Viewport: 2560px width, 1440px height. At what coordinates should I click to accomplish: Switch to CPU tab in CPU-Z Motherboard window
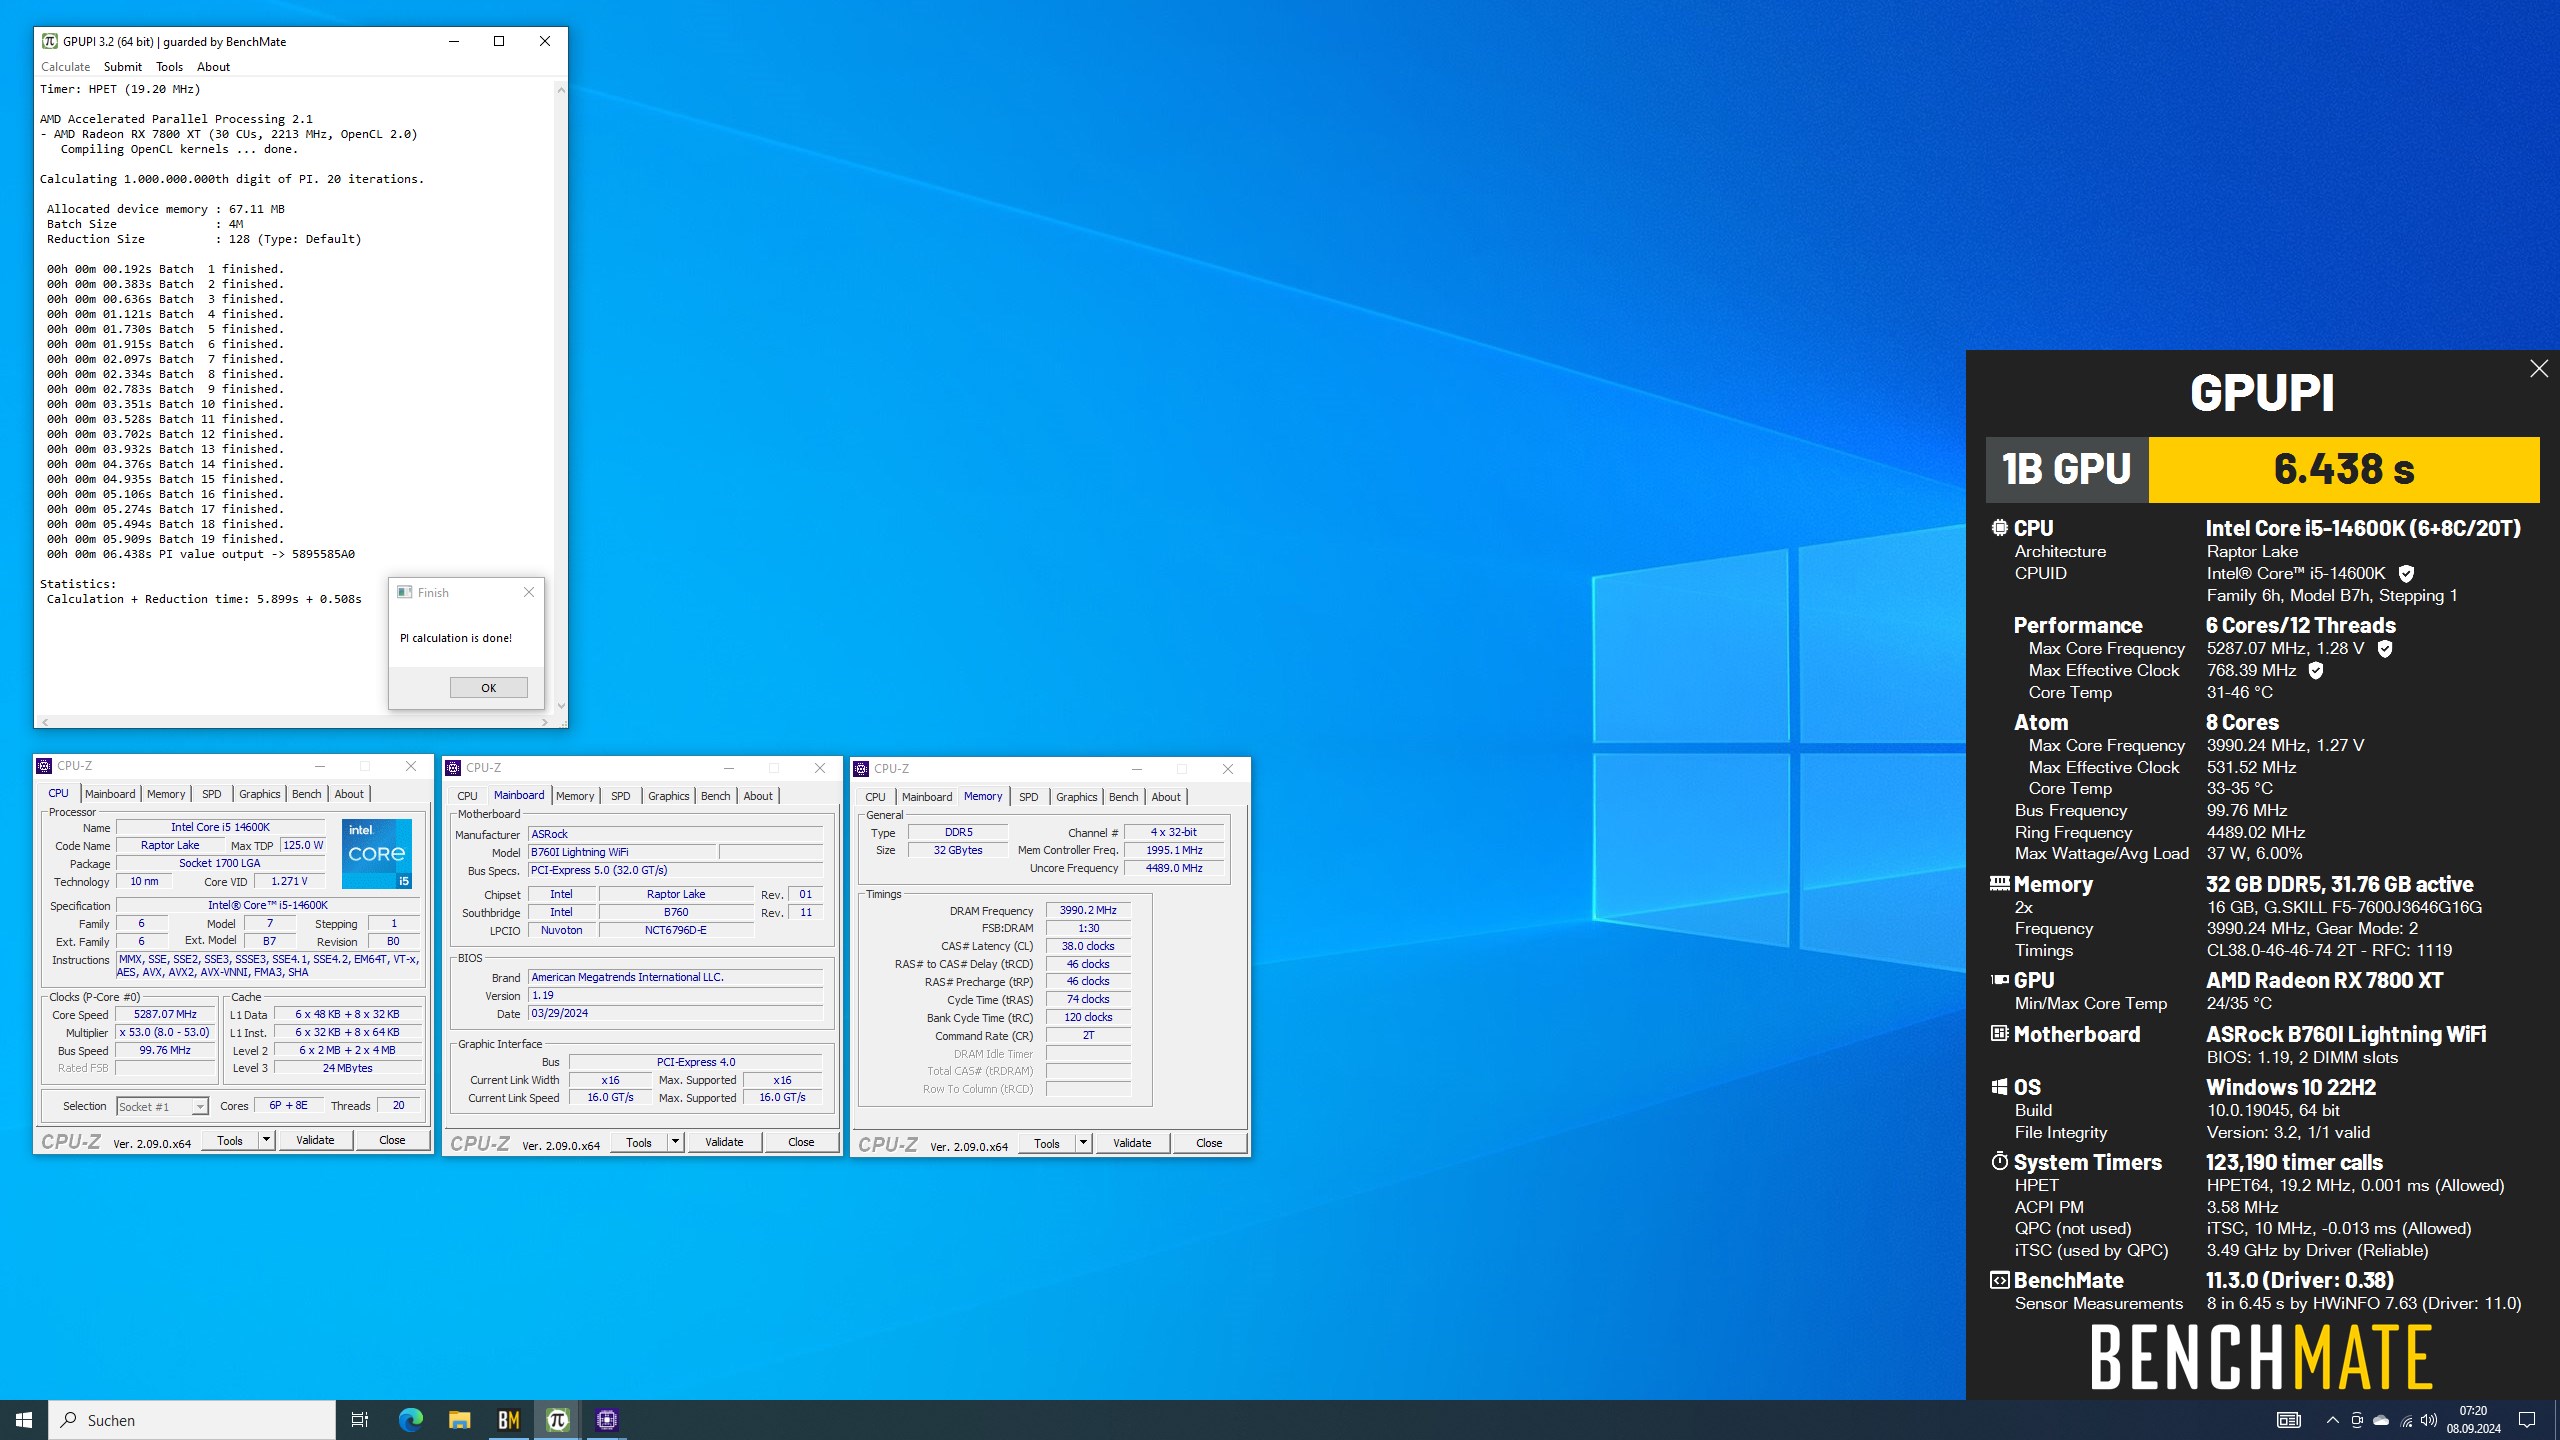[467, 796]
